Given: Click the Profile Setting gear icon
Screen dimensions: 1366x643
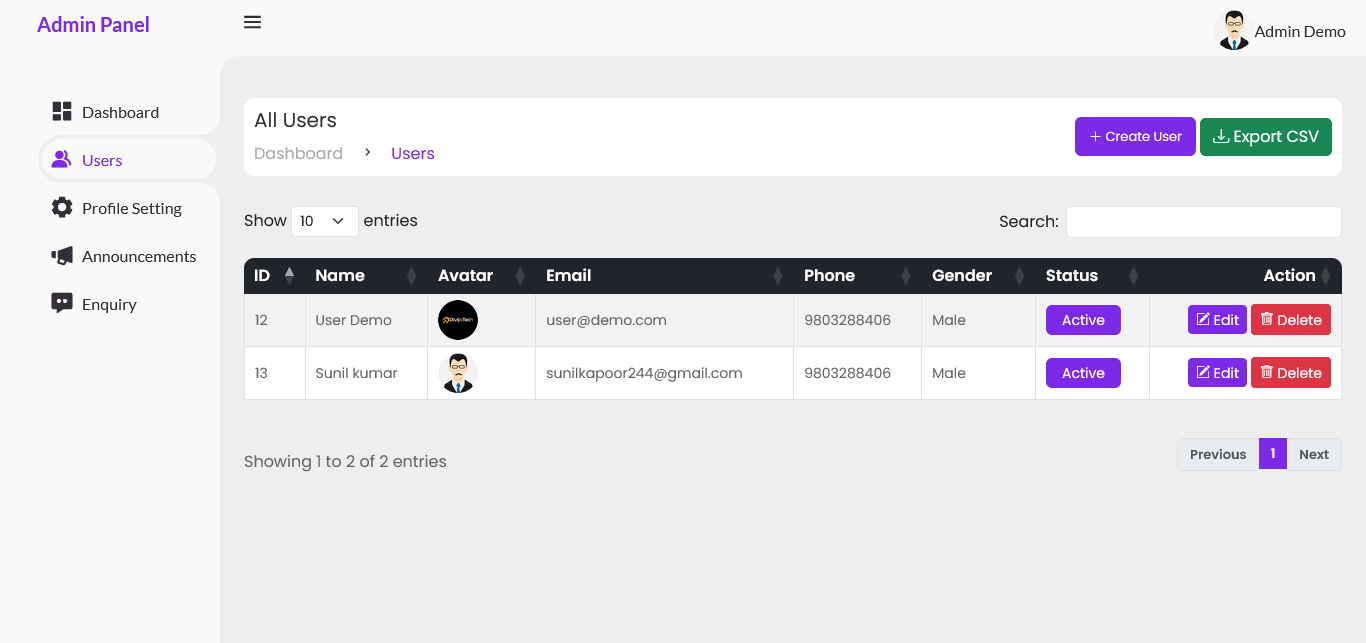Looking at the screenshot, I should click(62, 208).
